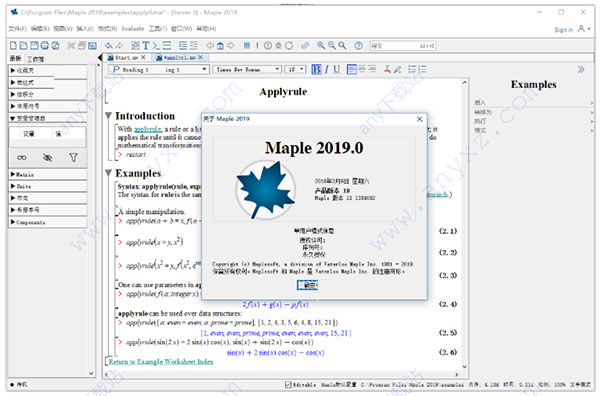The image size is (600, 396).
Task: Click the document's vertical scrollbar down arrow
Action: tap(464, 367)
